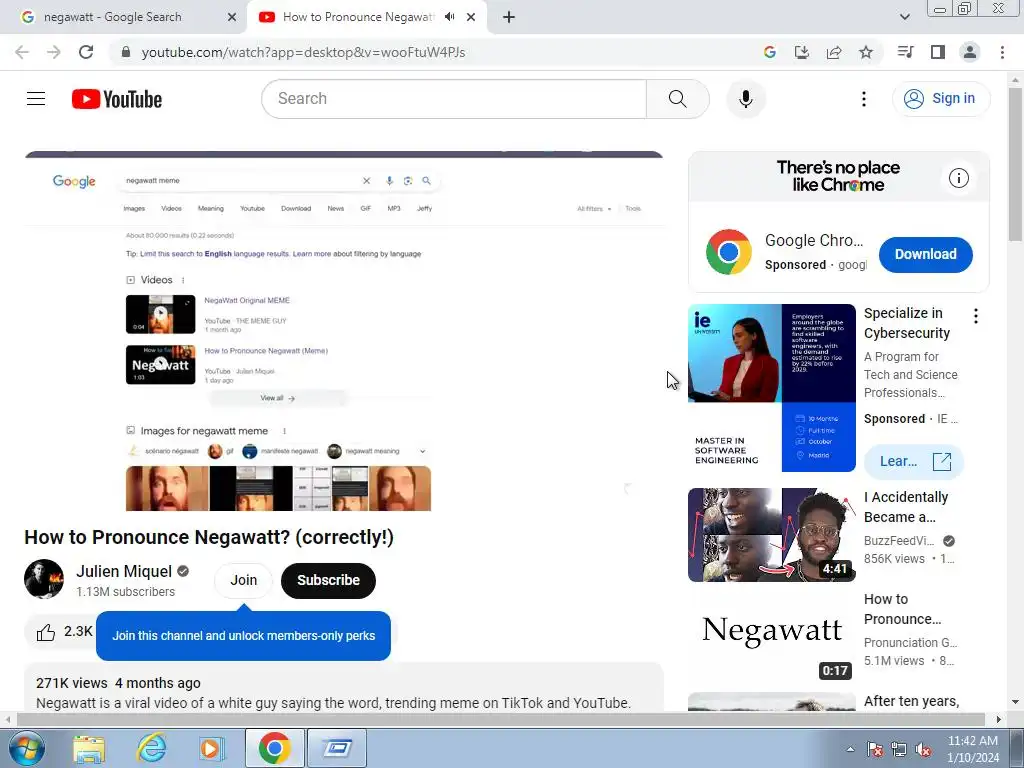Click the ad info icon on Chrome banner

point(959,178)
